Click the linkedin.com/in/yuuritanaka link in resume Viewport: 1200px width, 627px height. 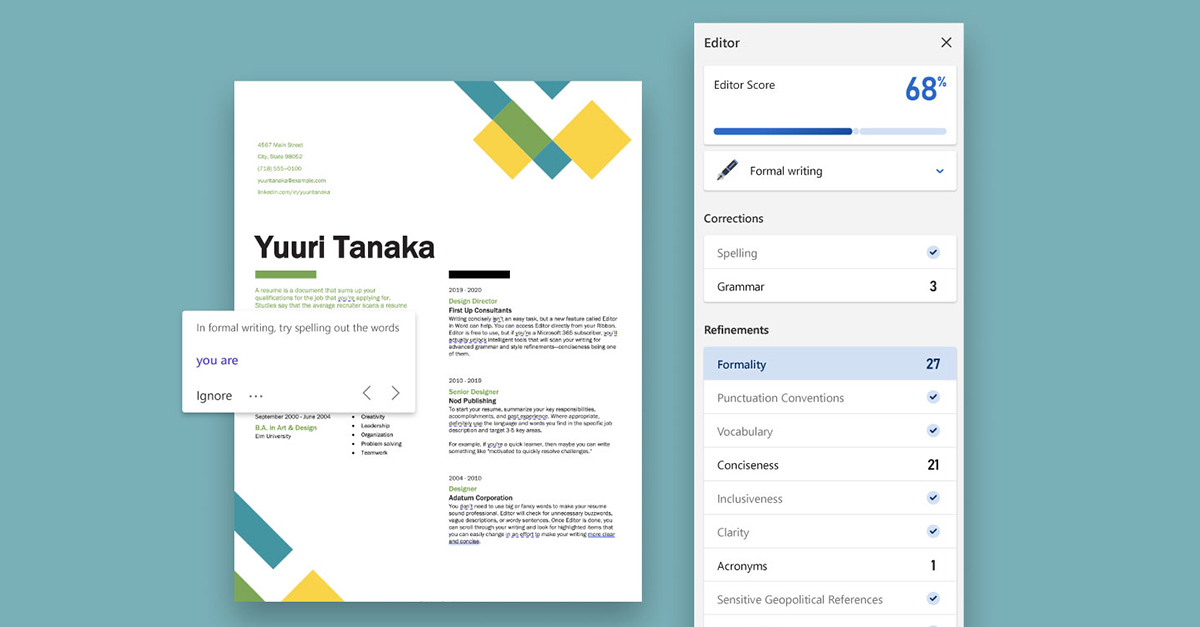293,192
